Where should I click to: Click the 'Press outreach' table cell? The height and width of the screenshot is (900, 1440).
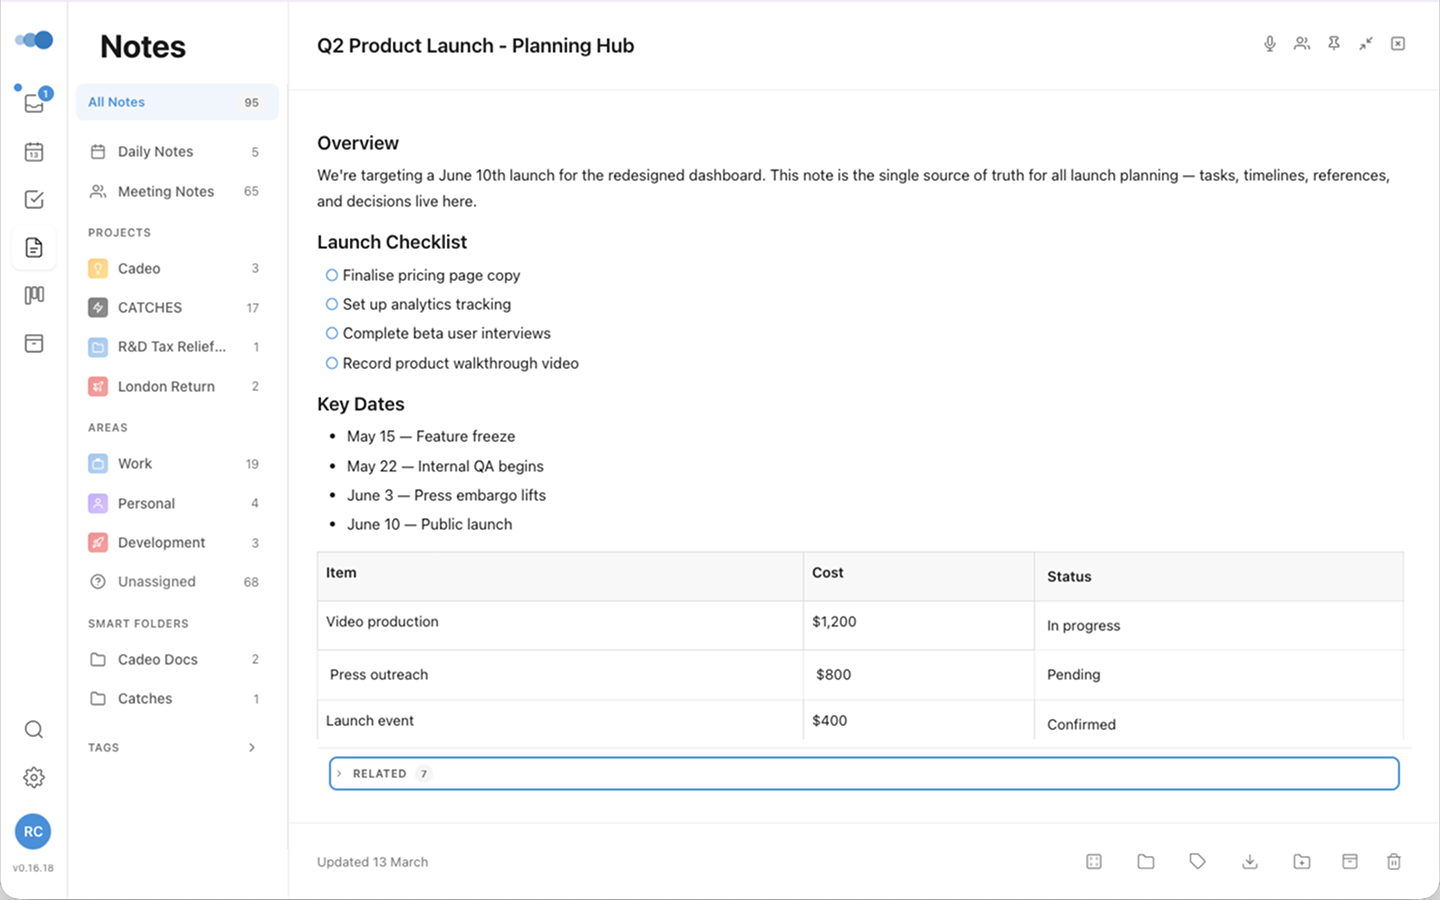point(379,675)
